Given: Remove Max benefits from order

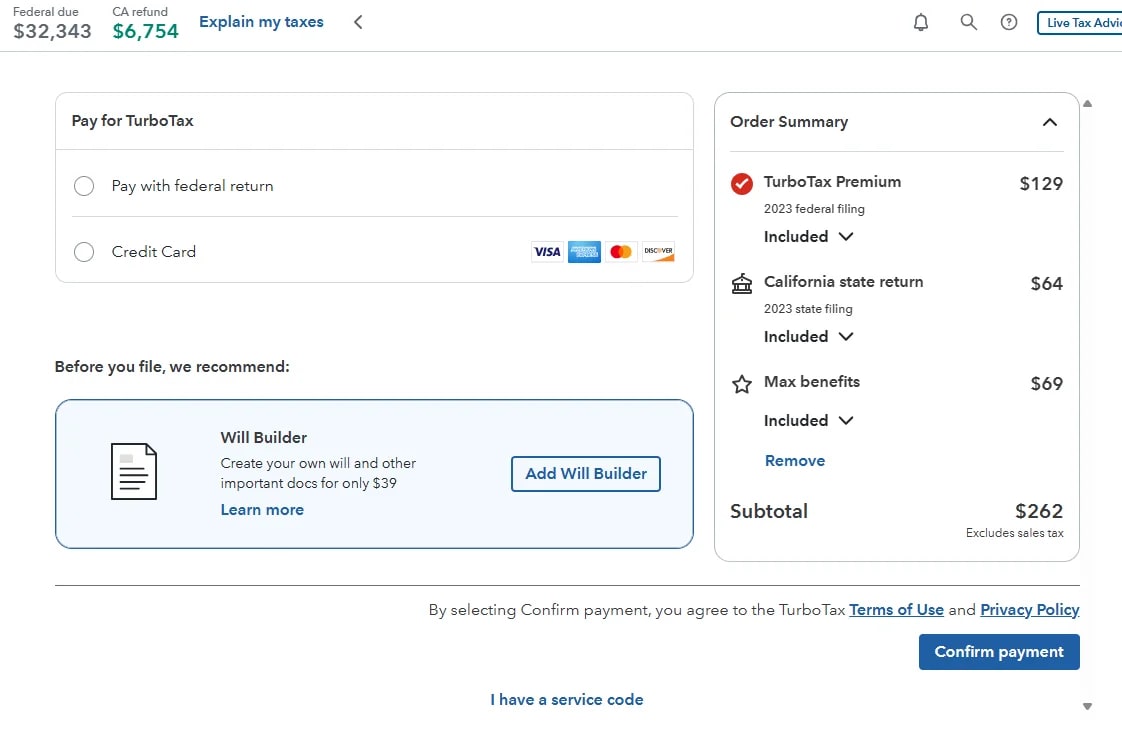Looking at the screenshot, I should (x=795, y=460).
